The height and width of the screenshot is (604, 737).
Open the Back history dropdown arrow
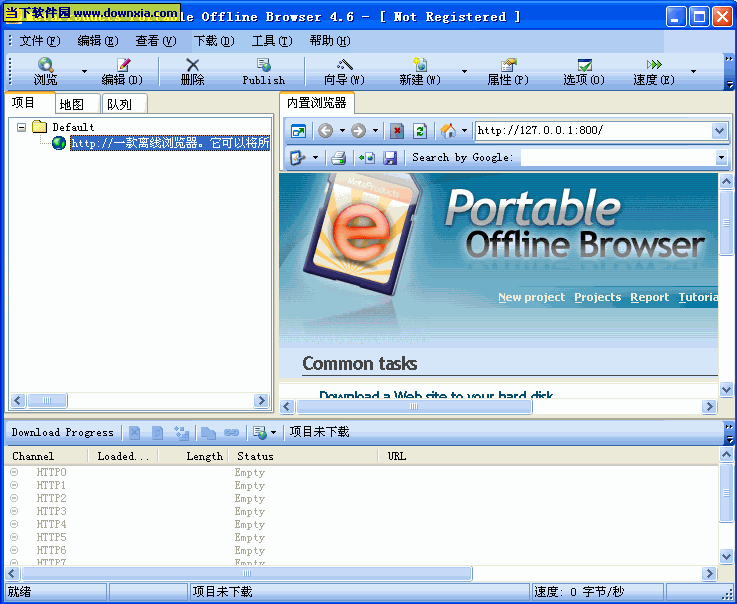[342, 131]
